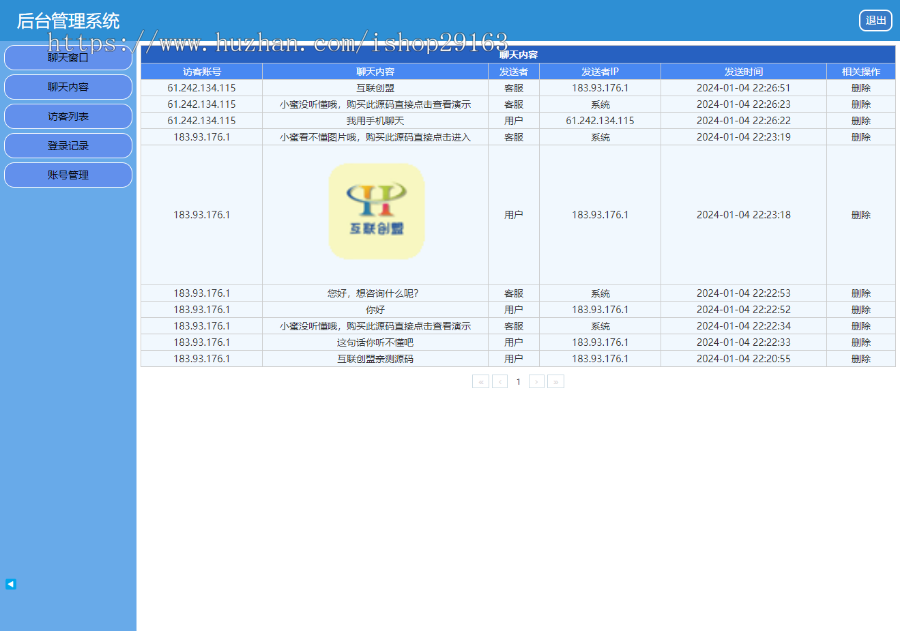Image resolution: width=900 pixels, height=631 pixels.
Task: Delete the message sent at 22:26:51
Action: [x=861, y=88]
